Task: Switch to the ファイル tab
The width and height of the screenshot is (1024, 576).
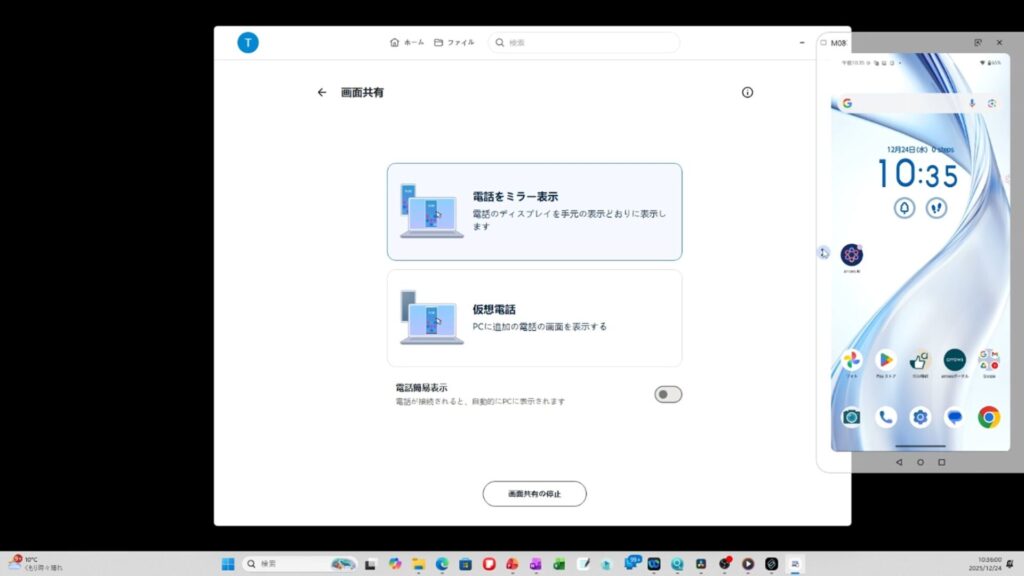Action: [x=454, y=42]
